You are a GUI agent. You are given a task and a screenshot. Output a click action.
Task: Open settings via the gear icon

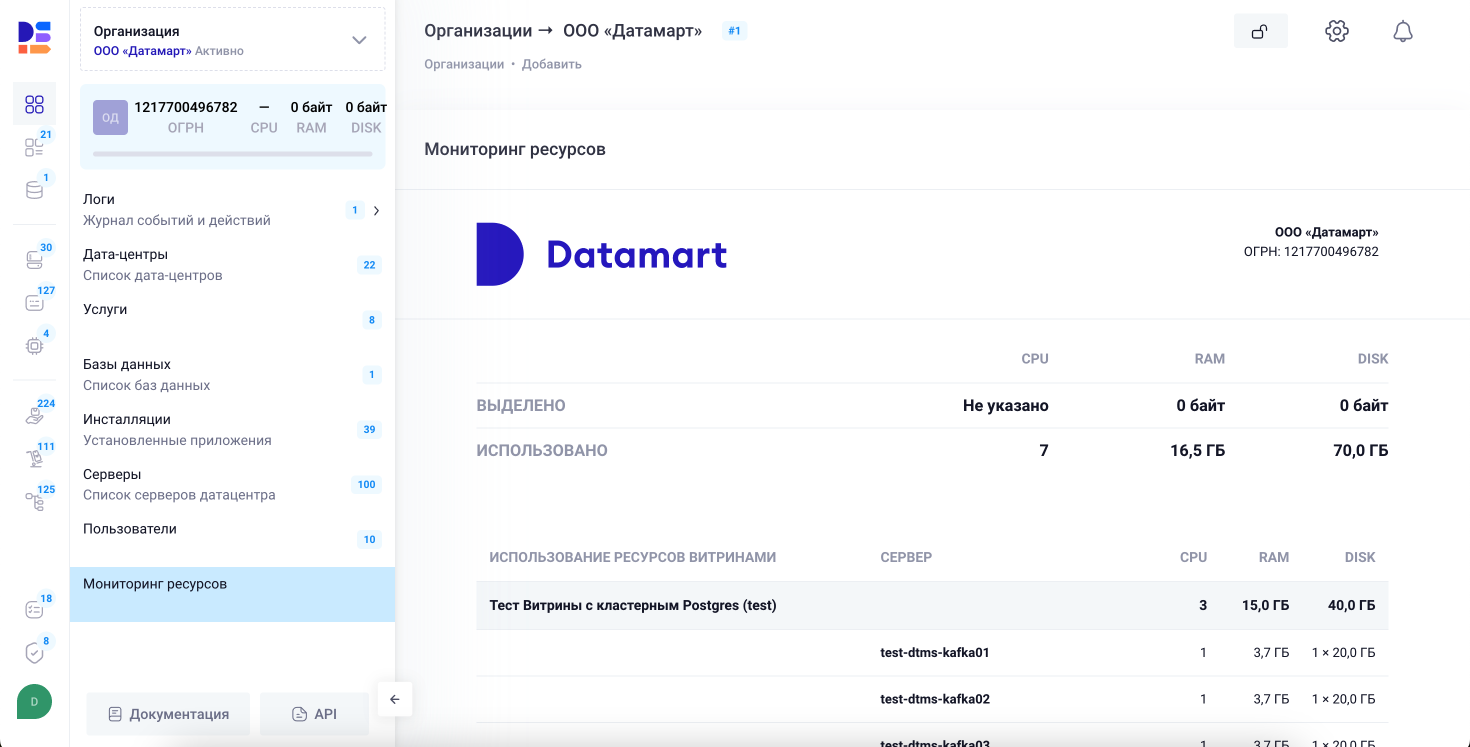click(x=1337, y=31)
